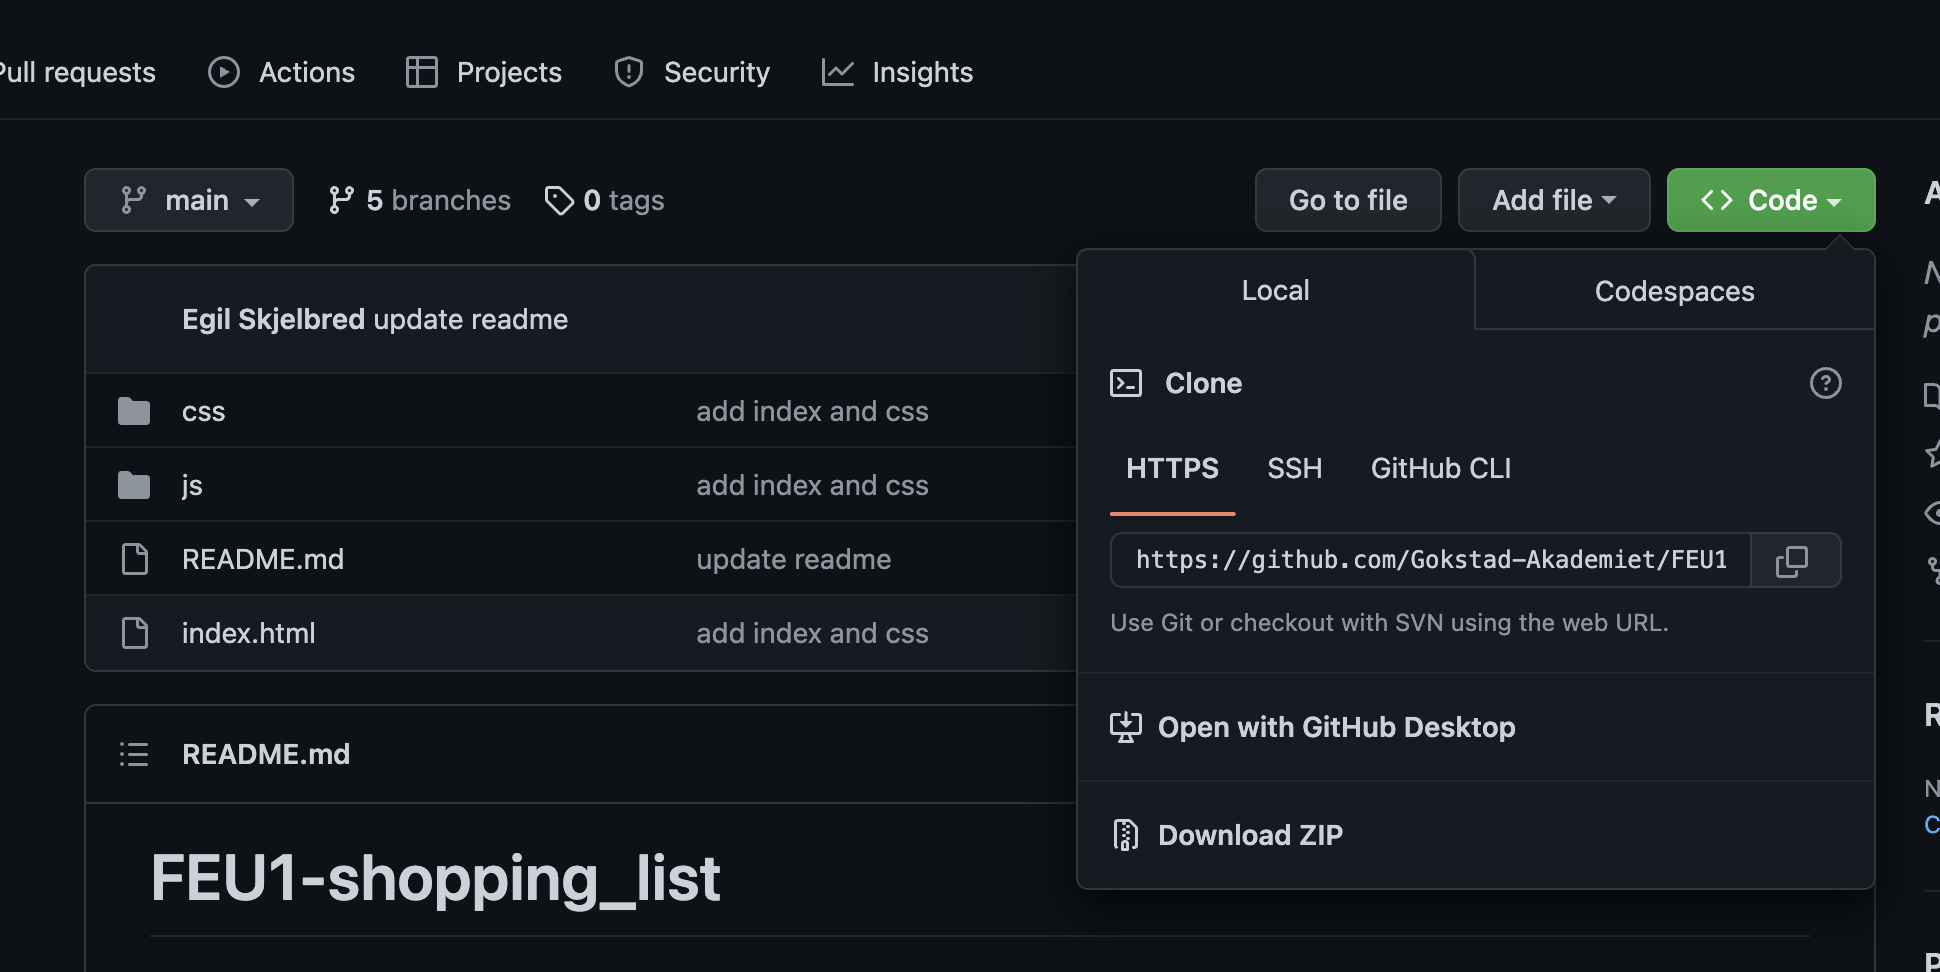
Task: Copy the clone URL to clipboard
Action: coord(1795,560)
